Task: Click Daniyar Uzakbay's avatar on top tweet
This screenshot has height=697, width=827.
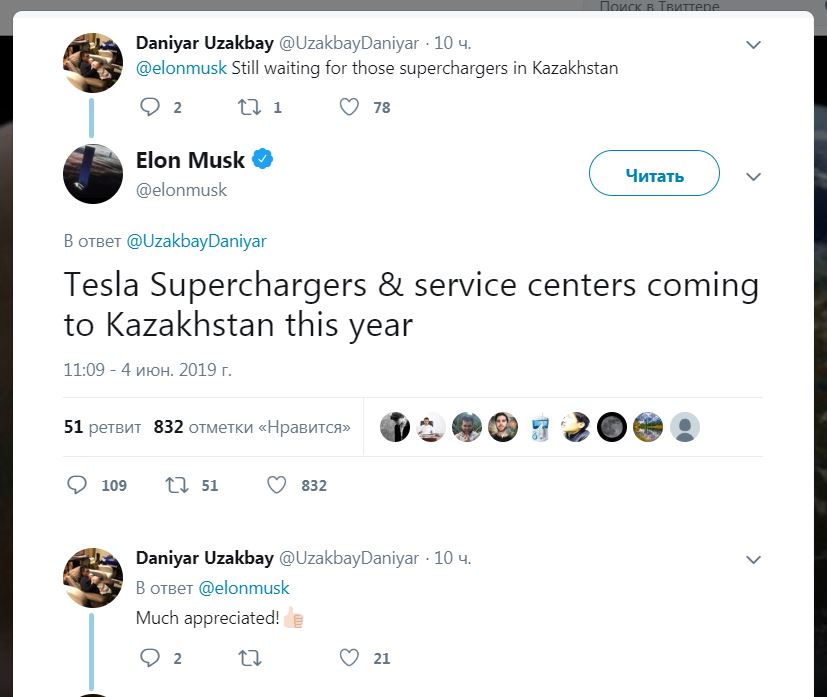Action: click(93, 62)
